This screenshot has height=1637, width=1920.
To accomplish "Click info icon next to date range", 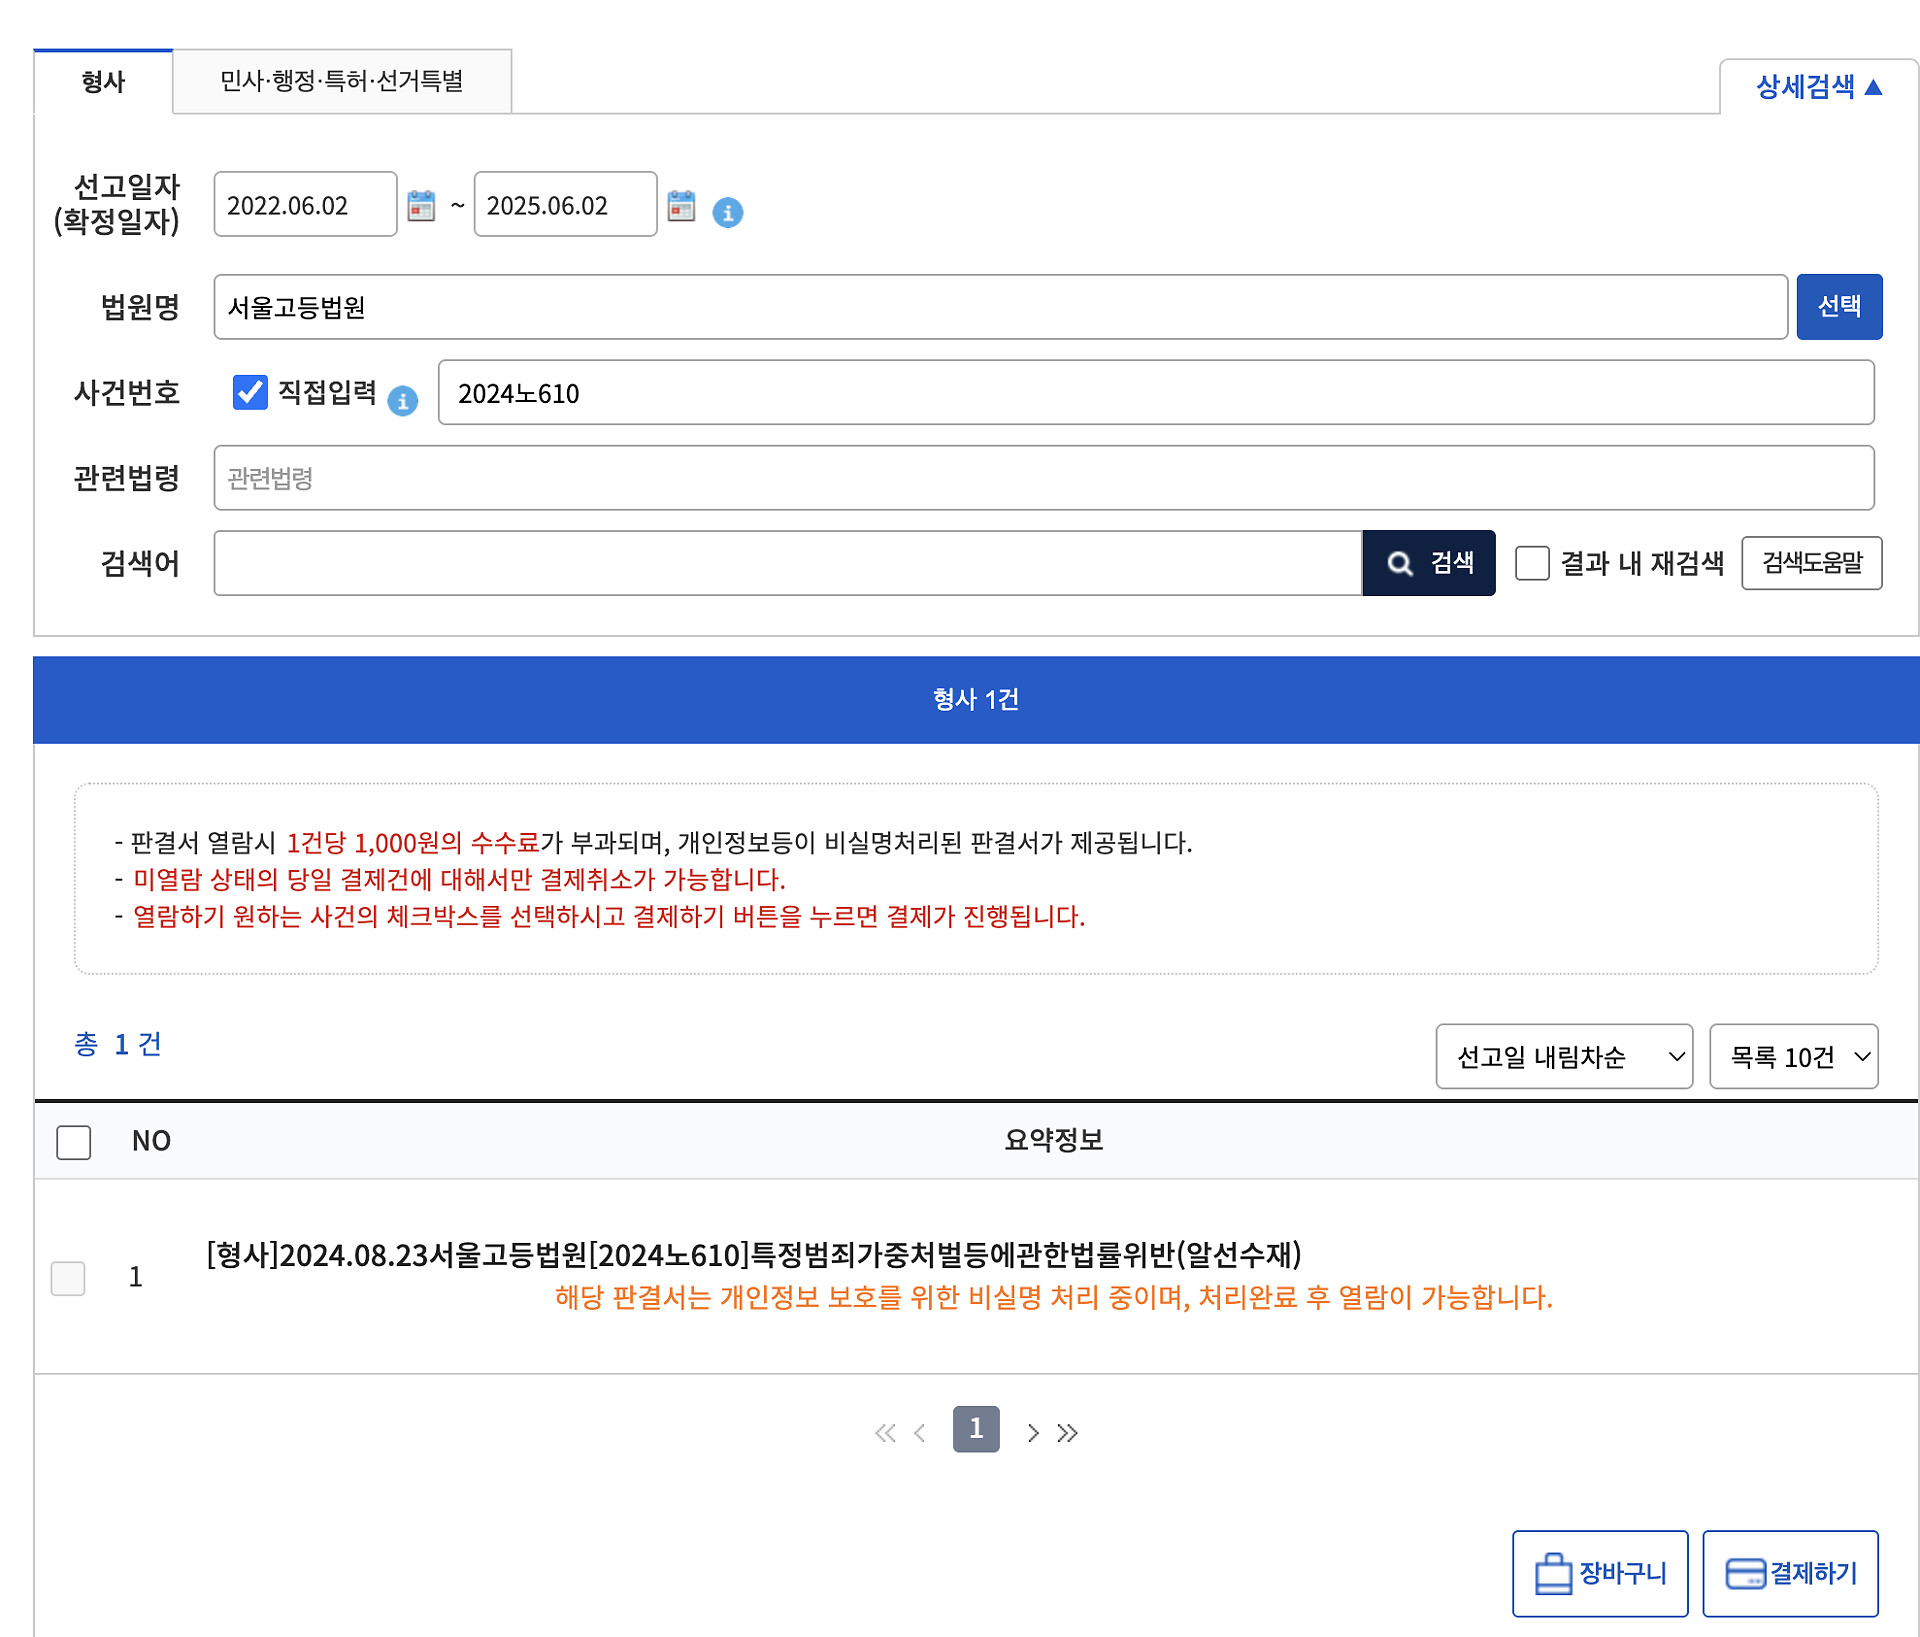I will 727,212.
